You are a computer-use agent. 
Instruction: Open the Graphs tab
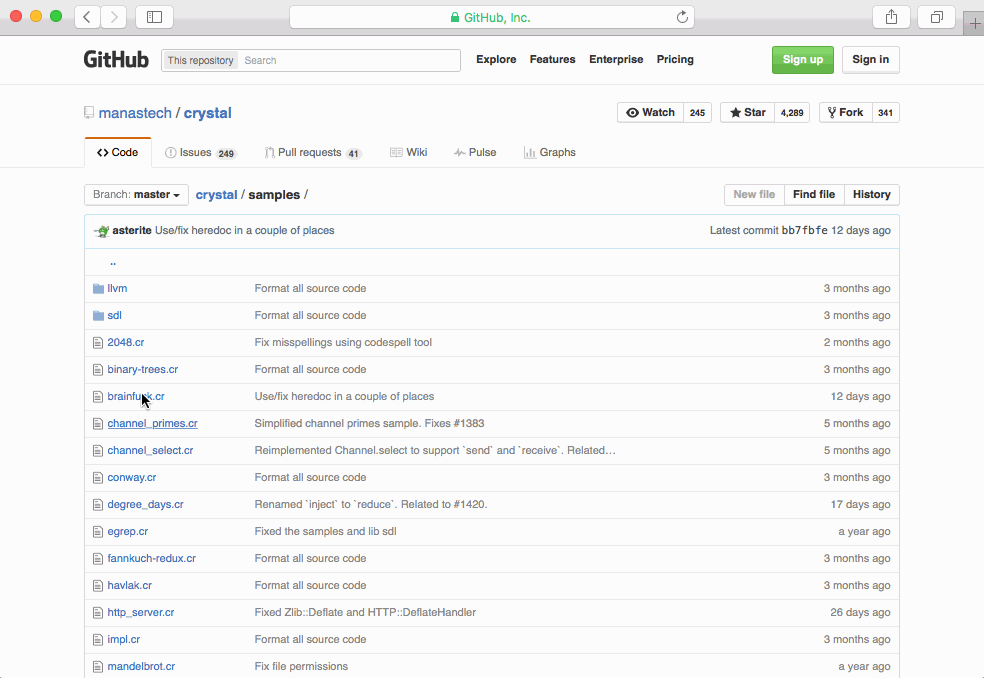[550, 153]
